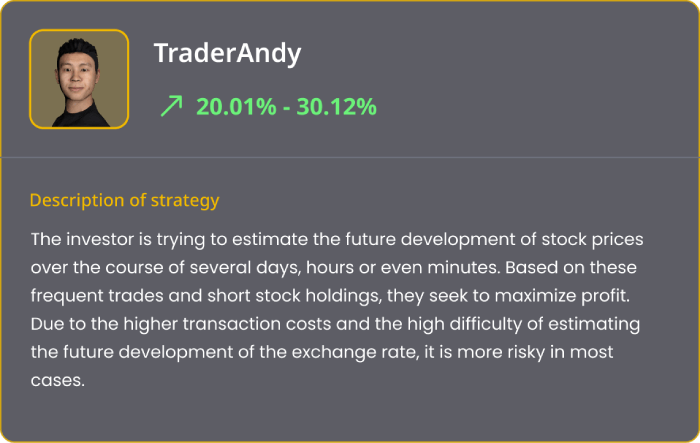This screenshot has height=443, width=700.
Task: Open TraderAndy's profile photo
Action: point(79,79)
